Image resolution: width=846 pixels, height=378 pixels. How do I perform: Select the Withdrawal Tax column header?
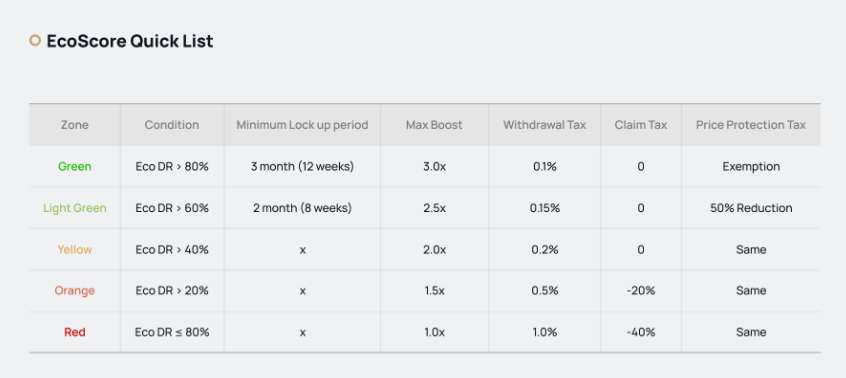(x=544, y=125)
